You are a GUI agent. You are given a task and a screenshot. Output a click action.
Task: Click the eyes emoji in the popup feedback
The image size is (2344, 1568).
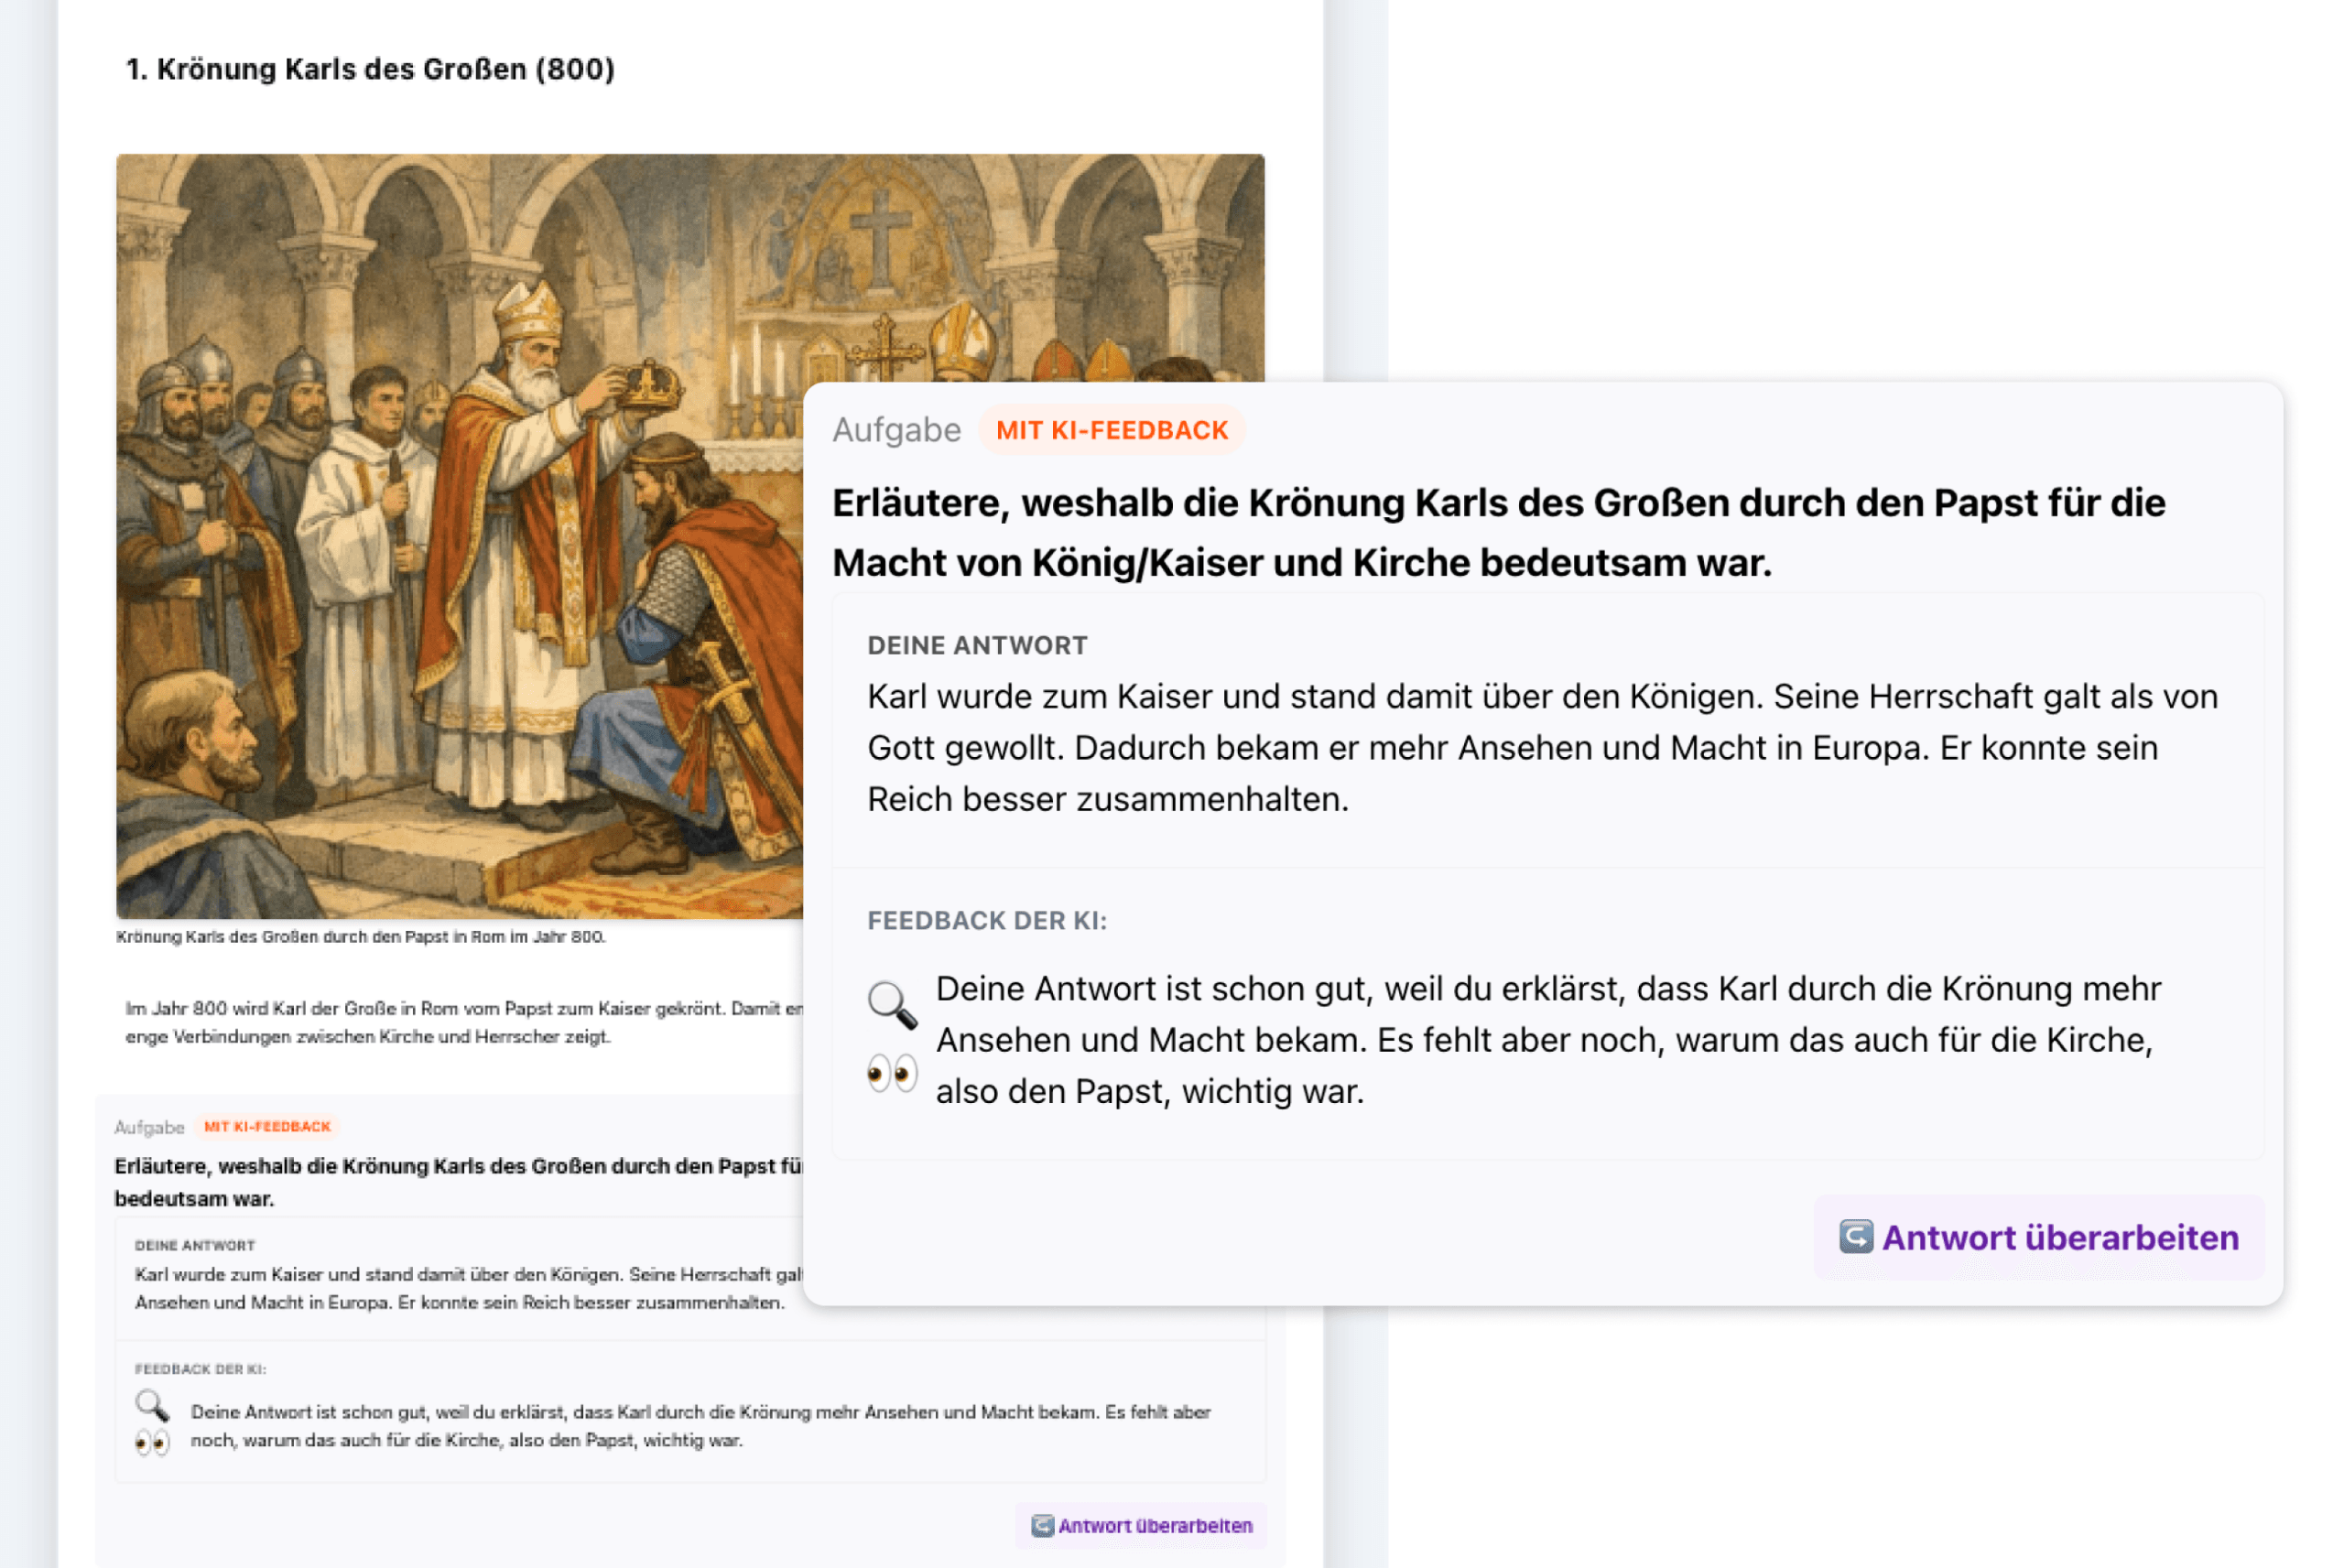tap(892, 1073)
